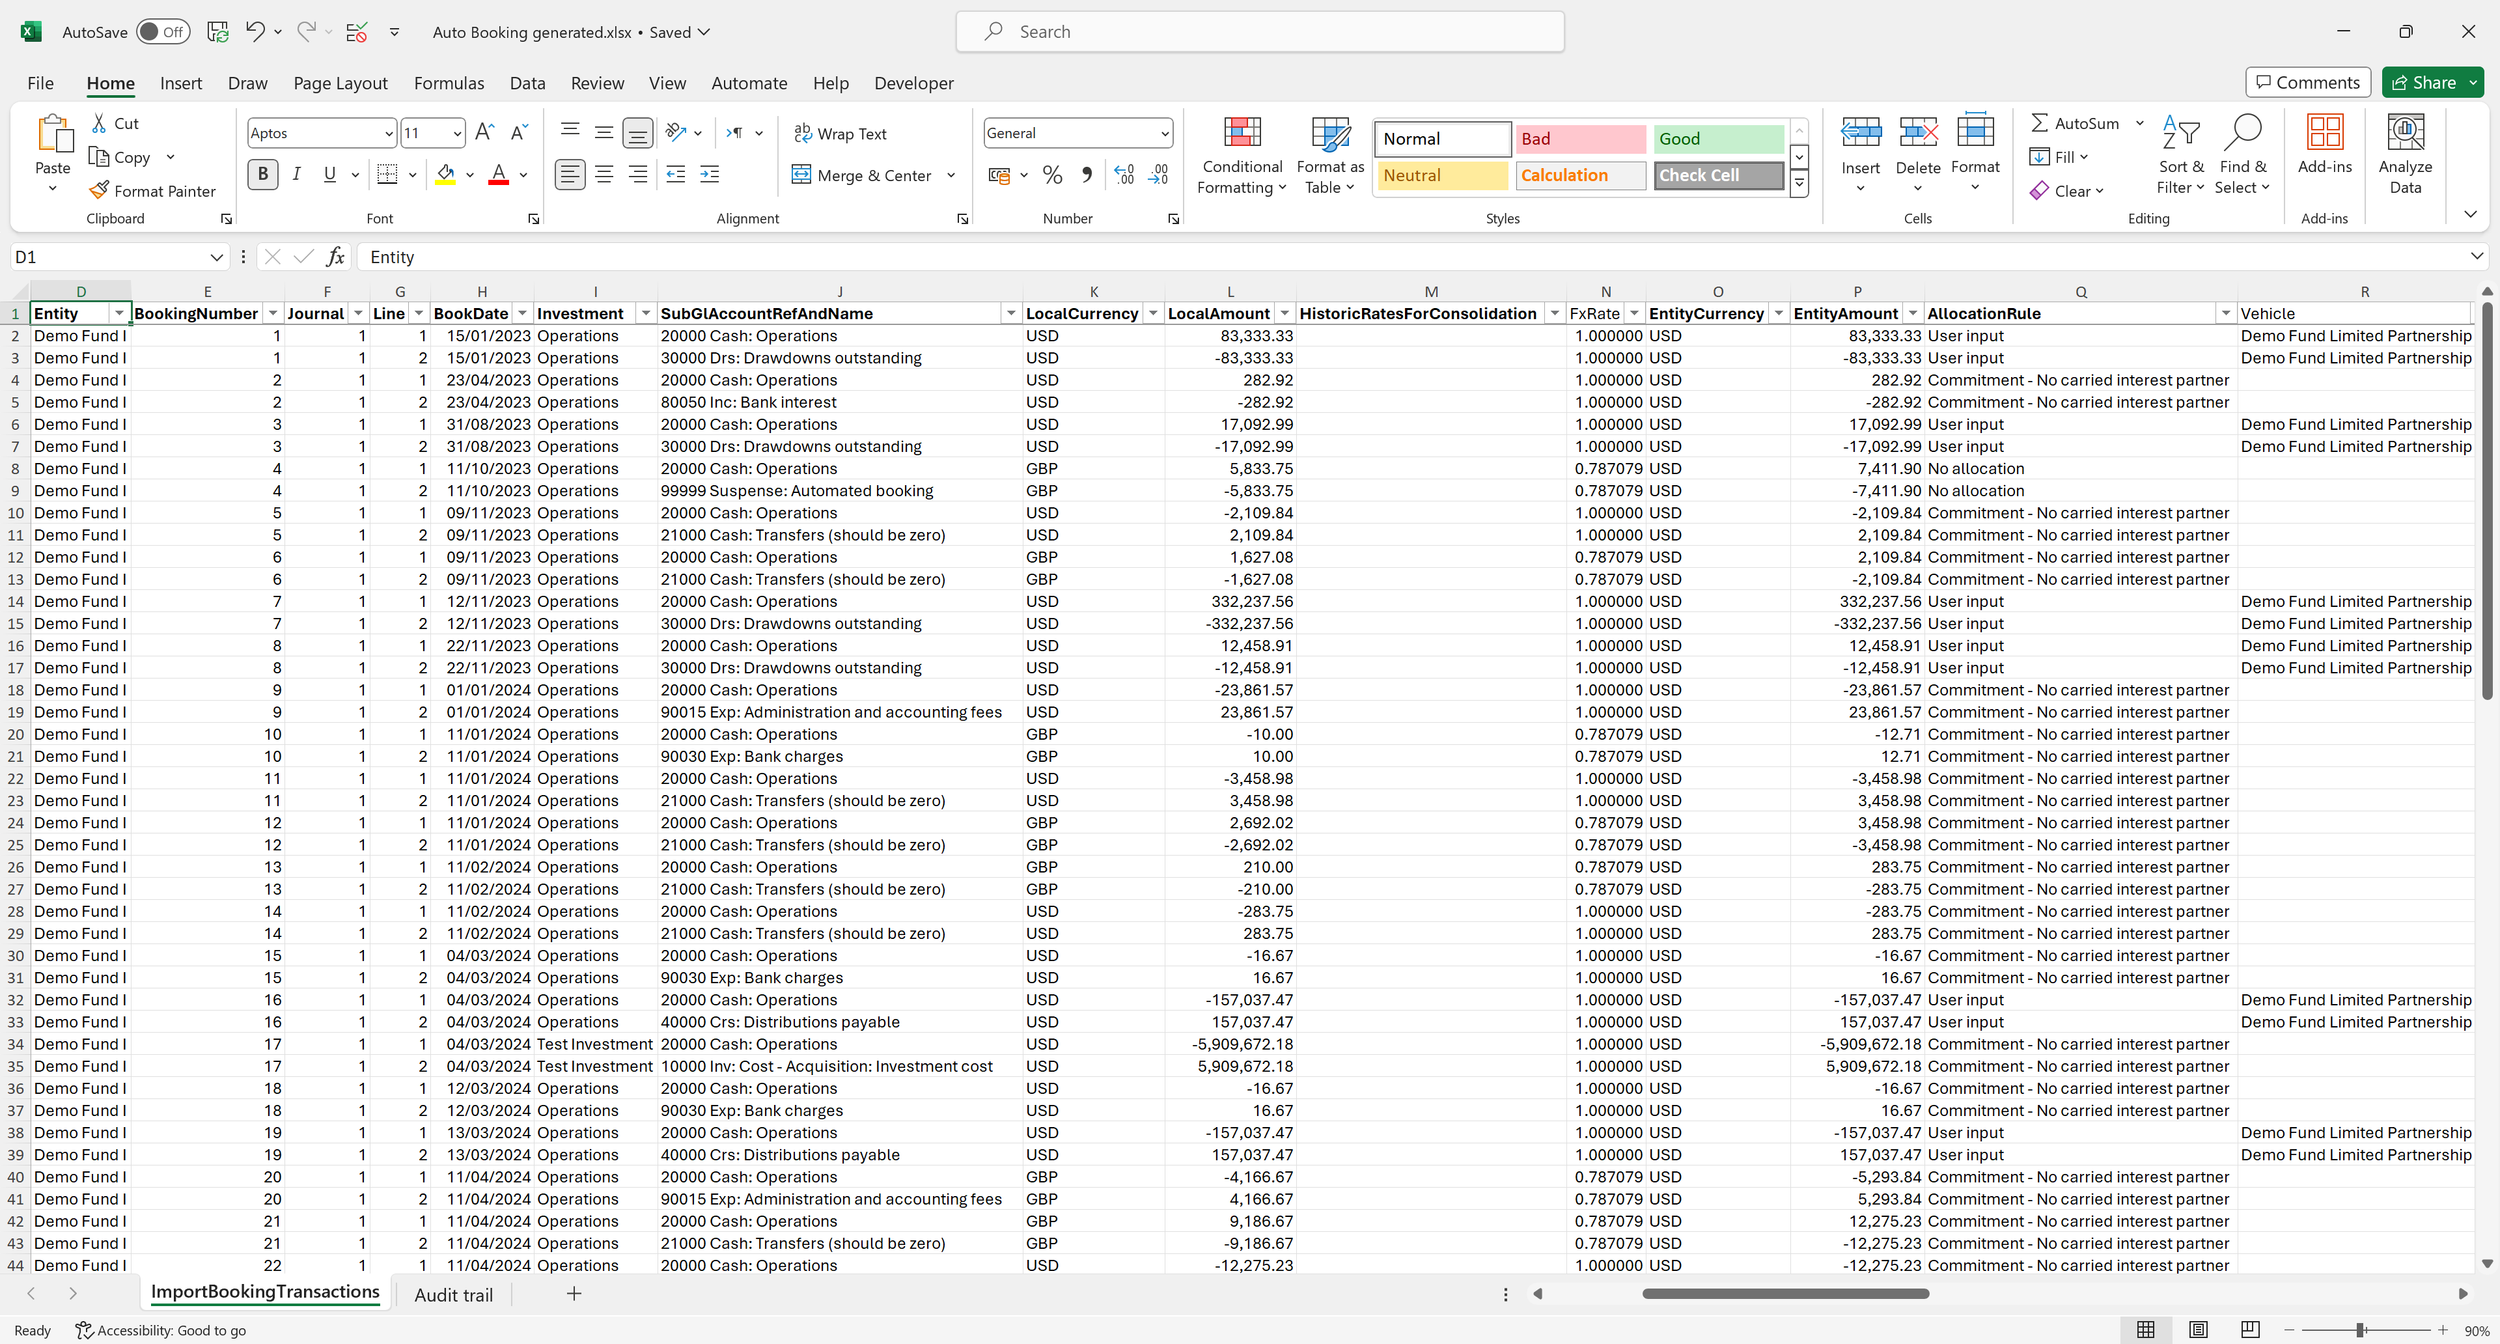Toggle Wrap Text for the cell
This screenshot has height=1344, width=2500.
(840, 134)
